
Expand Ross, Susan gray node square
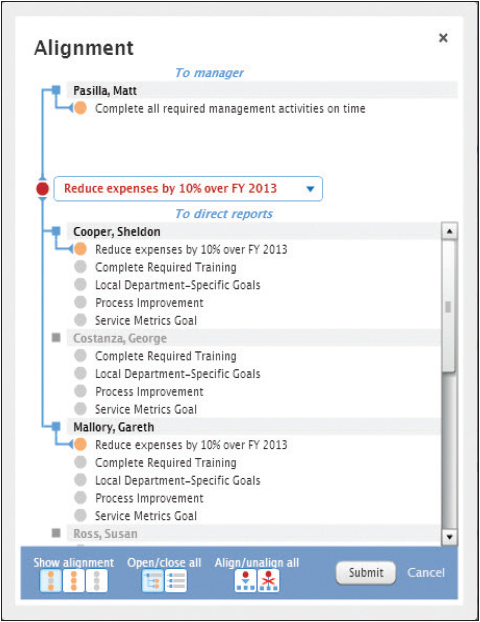56,533
